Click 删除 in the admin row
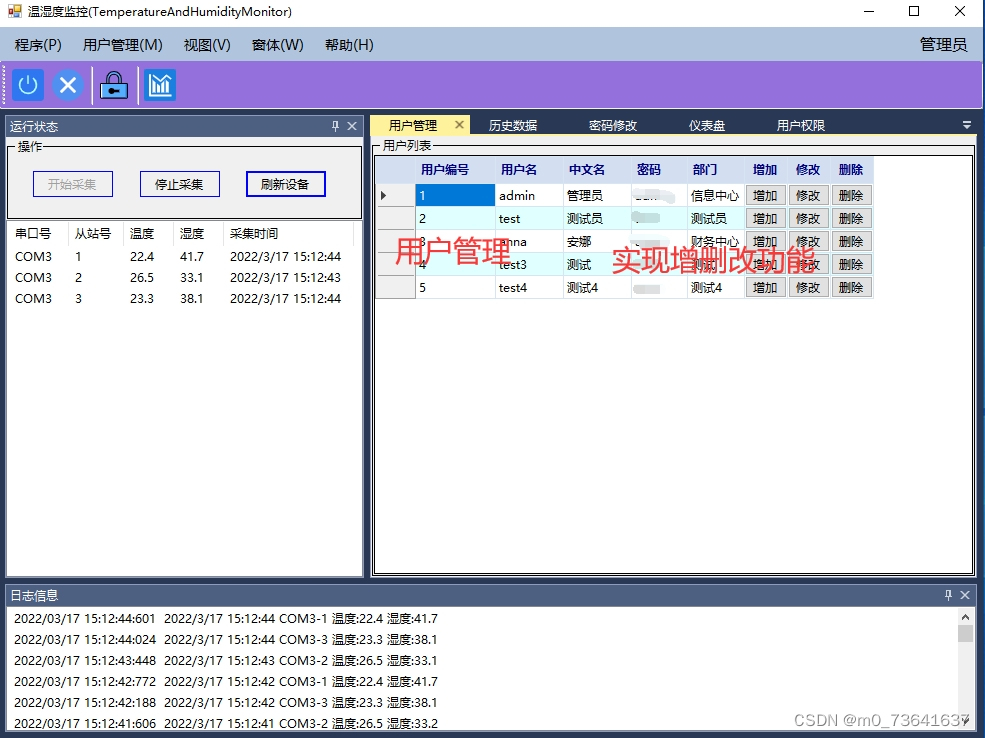 (x=851, y=195)
